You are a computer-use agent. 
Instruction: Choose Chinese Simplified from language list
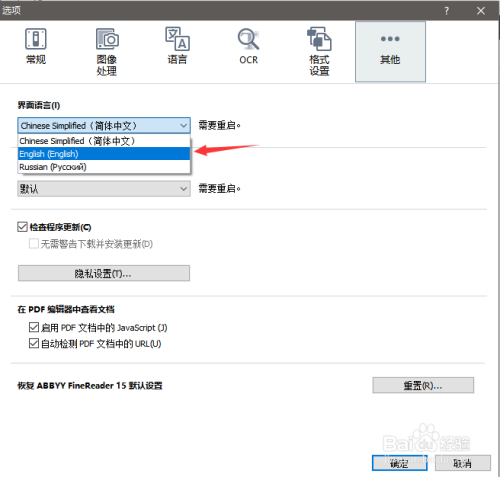(x=104, y=141)
